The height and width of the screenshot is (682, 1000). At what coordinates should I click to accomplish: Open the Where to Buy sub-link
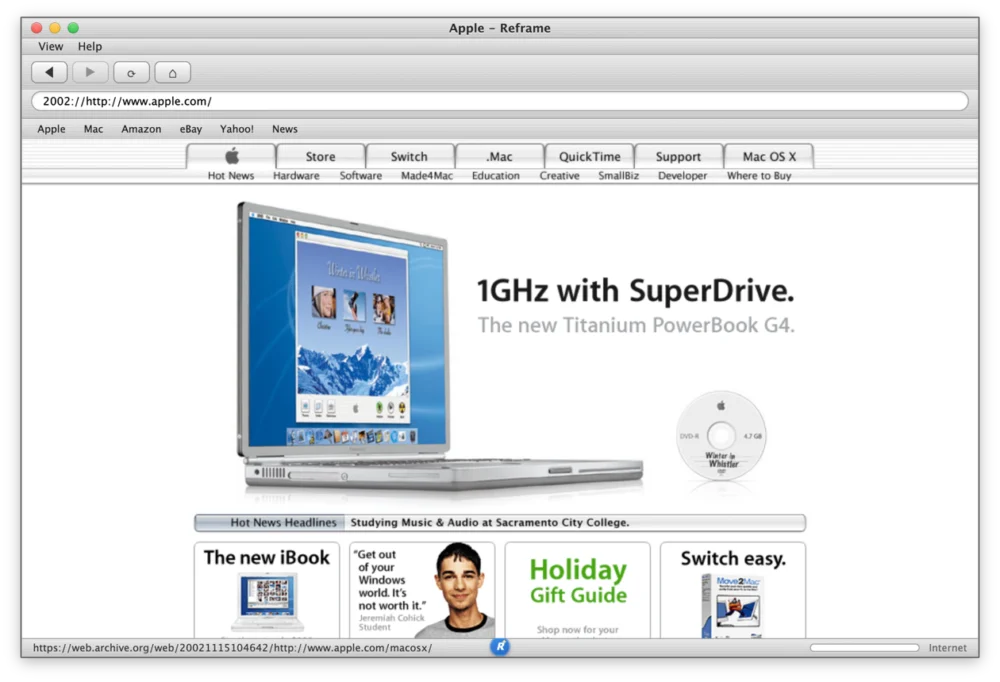pos(759,175)
